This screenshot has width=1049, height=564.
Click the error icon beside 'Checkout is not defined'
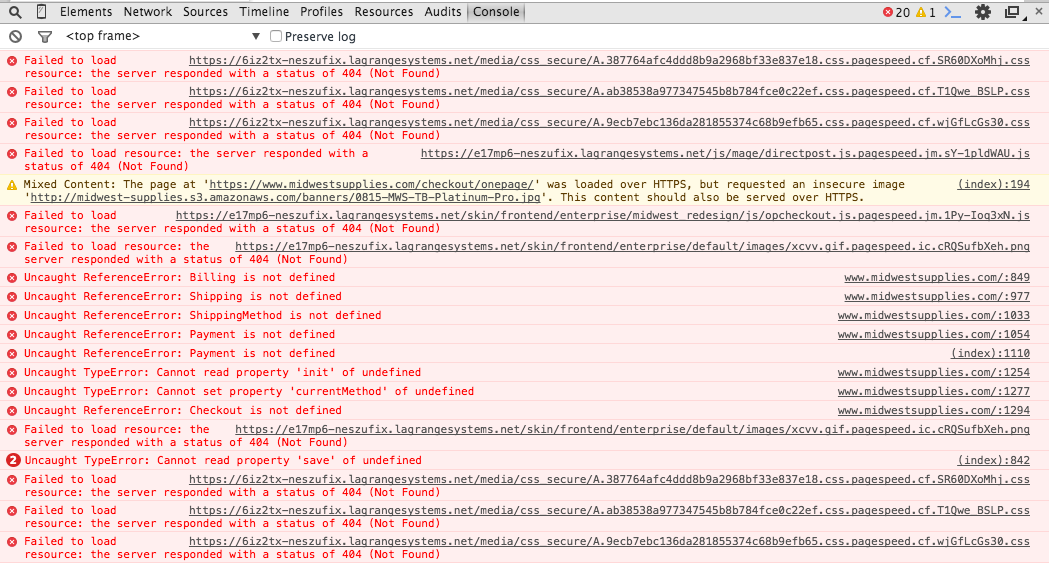[12, 411]
